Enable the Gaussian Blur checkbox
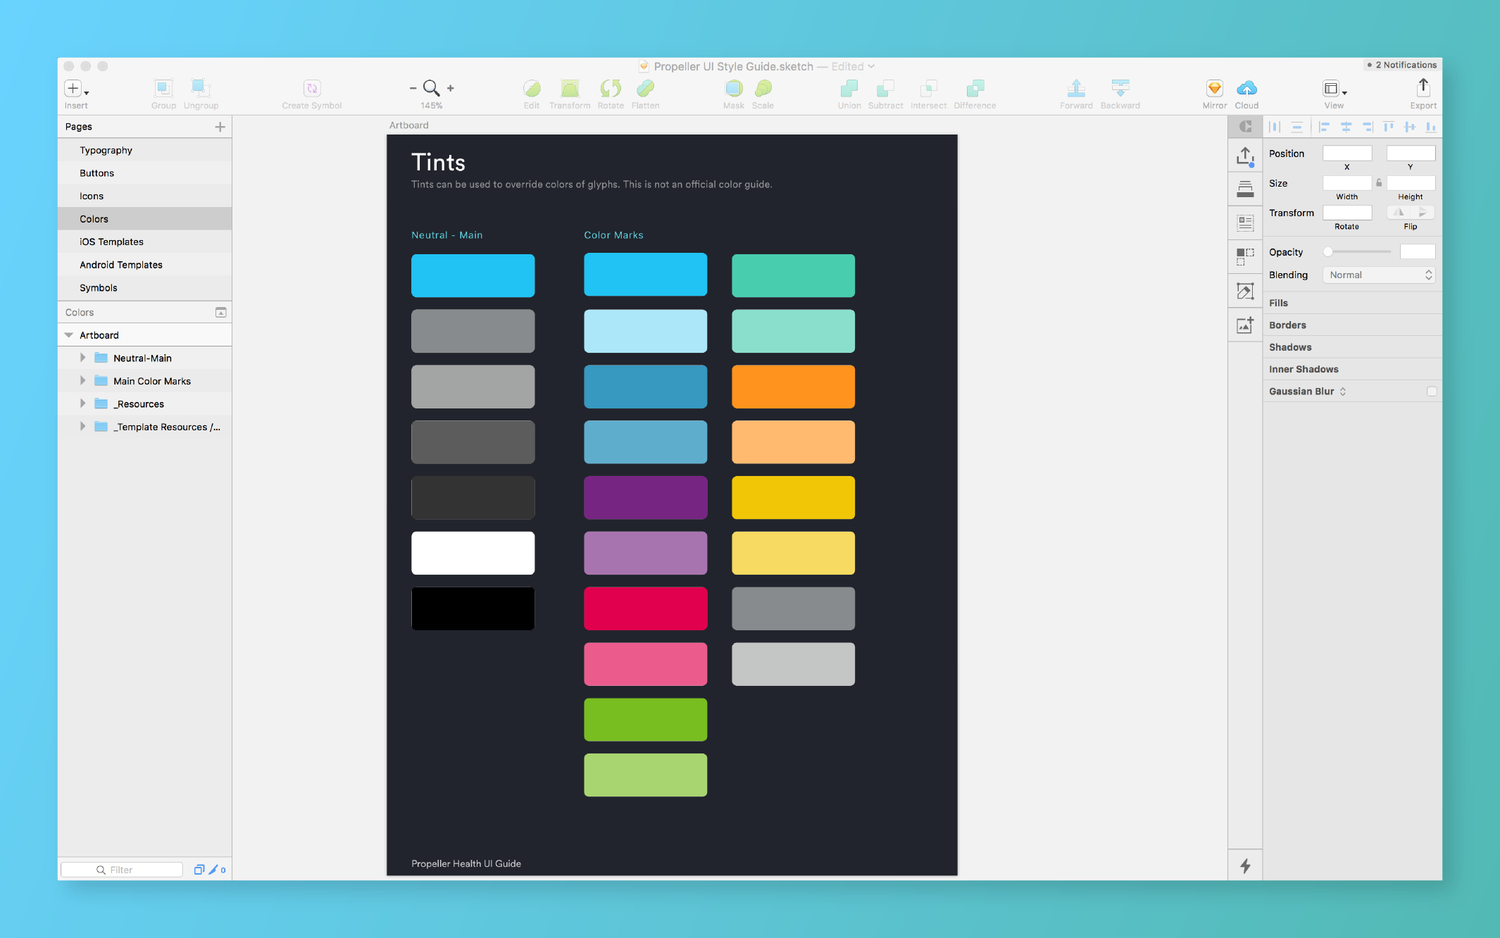 click(1431, 391)
